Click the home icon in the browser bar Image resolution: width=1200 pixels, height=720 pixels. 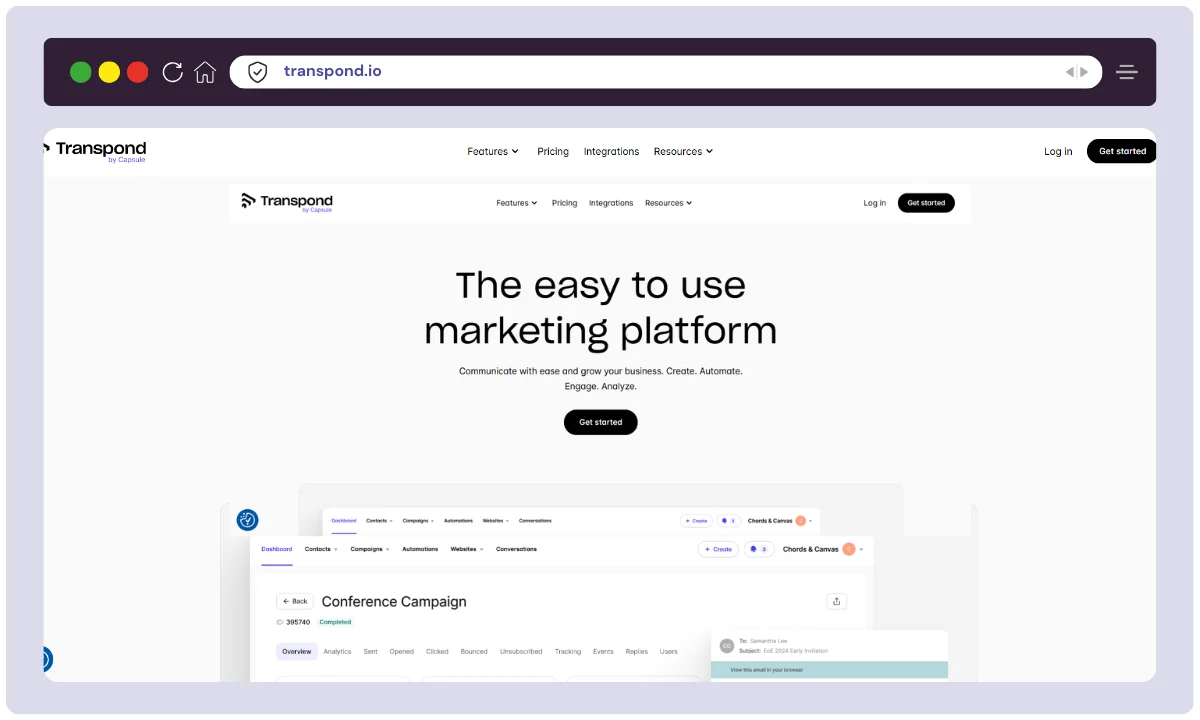(205, 72)
